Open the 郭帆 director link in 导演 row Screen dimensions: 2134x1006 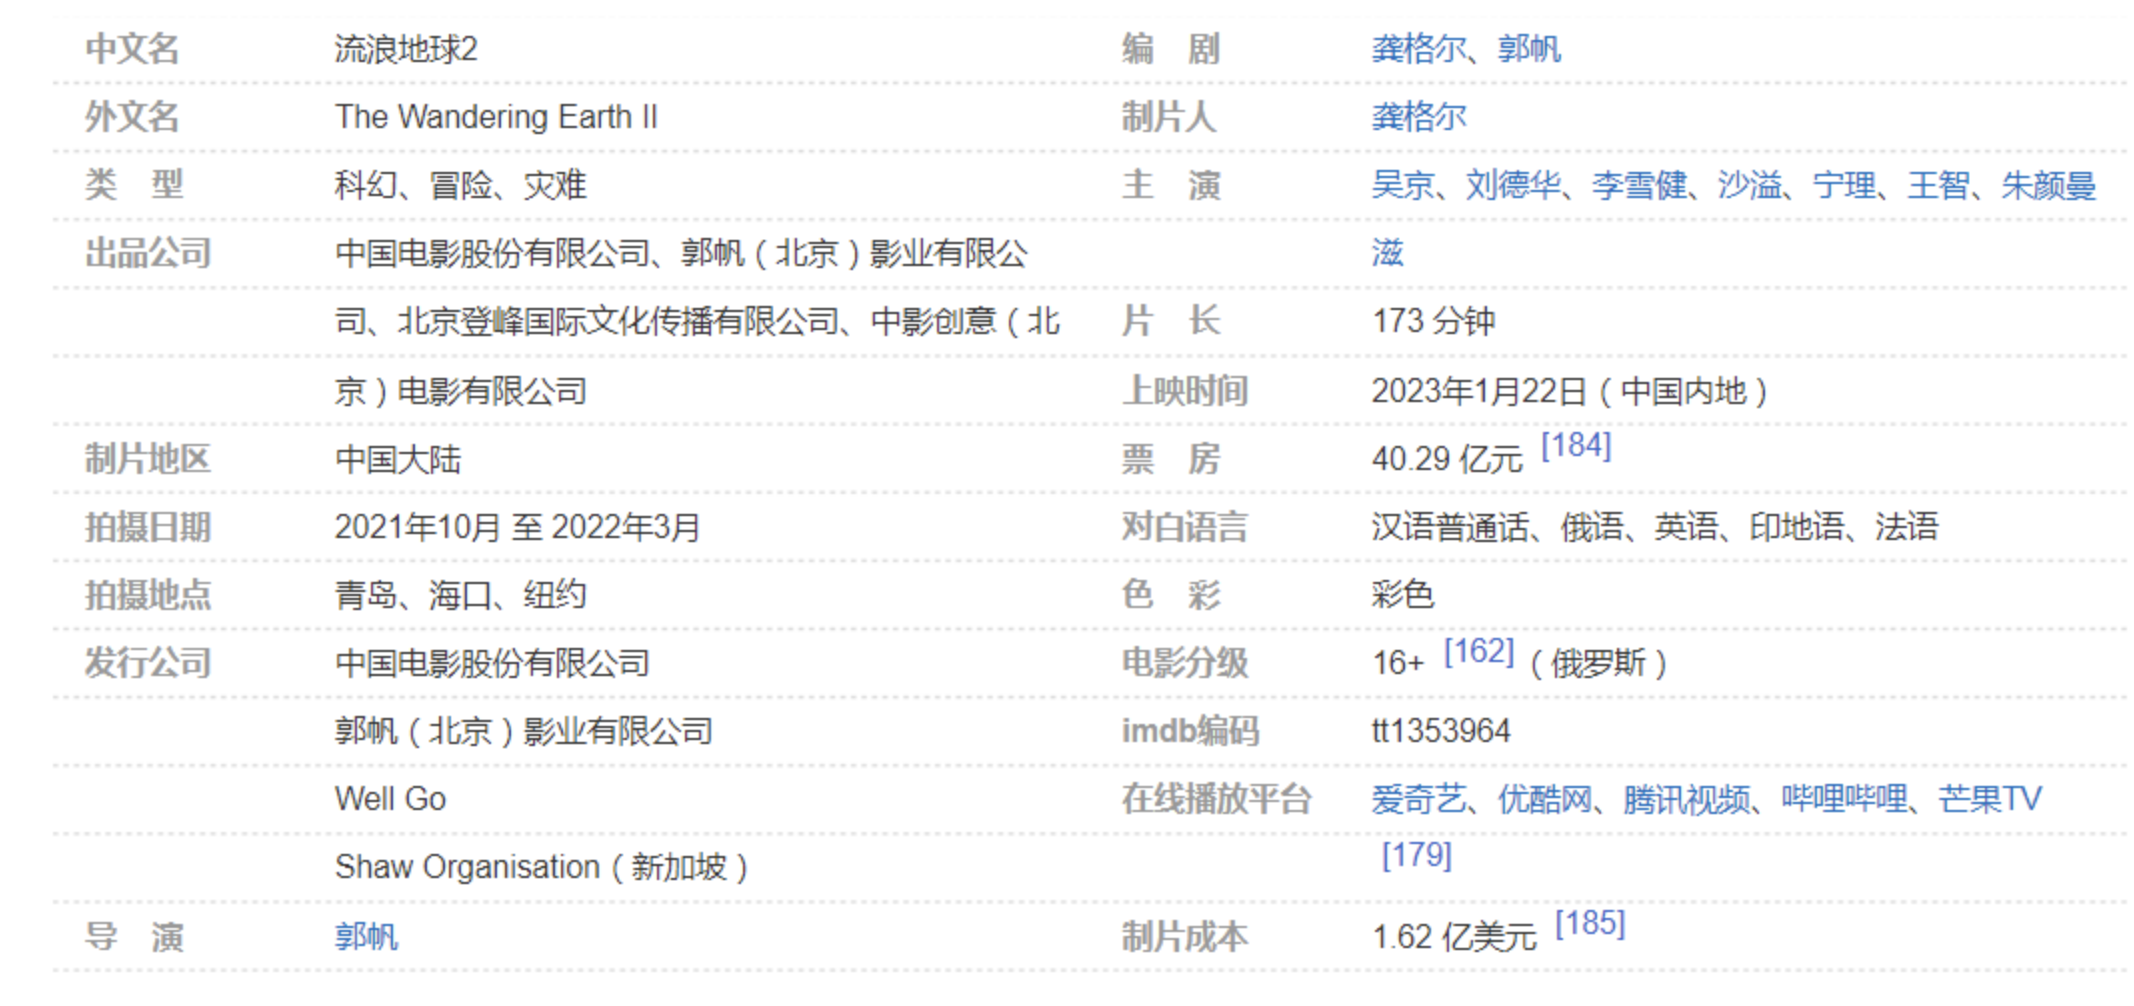tap(366, 936)
